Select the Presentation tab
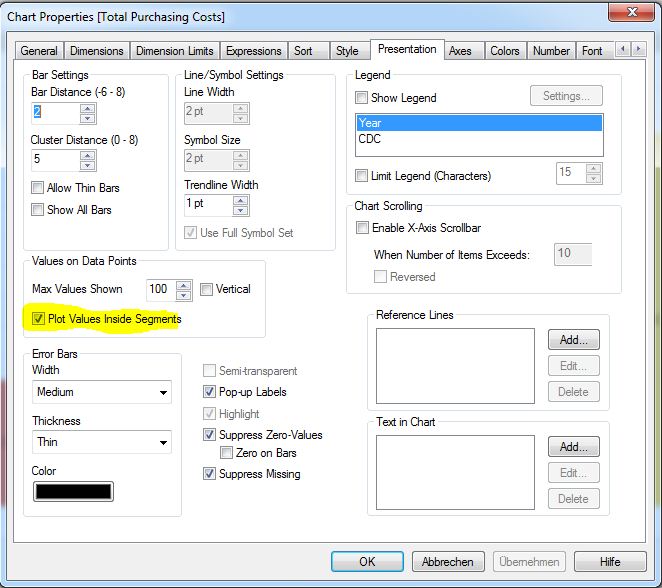 (x=407, y=49)
